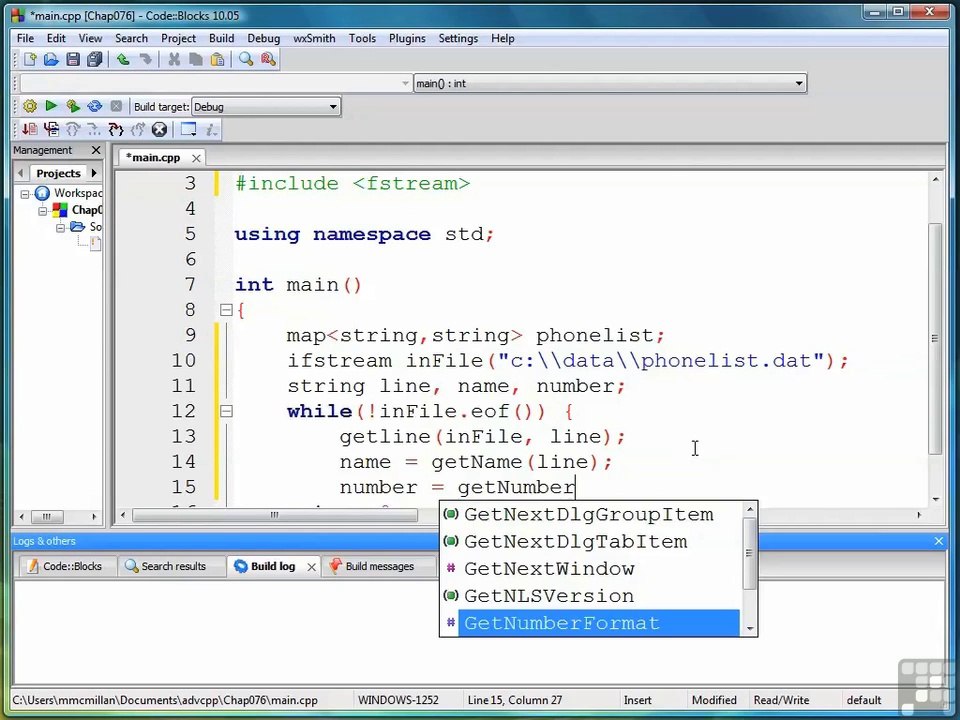Image resolution: width=960 pixels, height=720 pixels.
Task: Click the Next instruction debugger icon
Action: click(94, 129)
